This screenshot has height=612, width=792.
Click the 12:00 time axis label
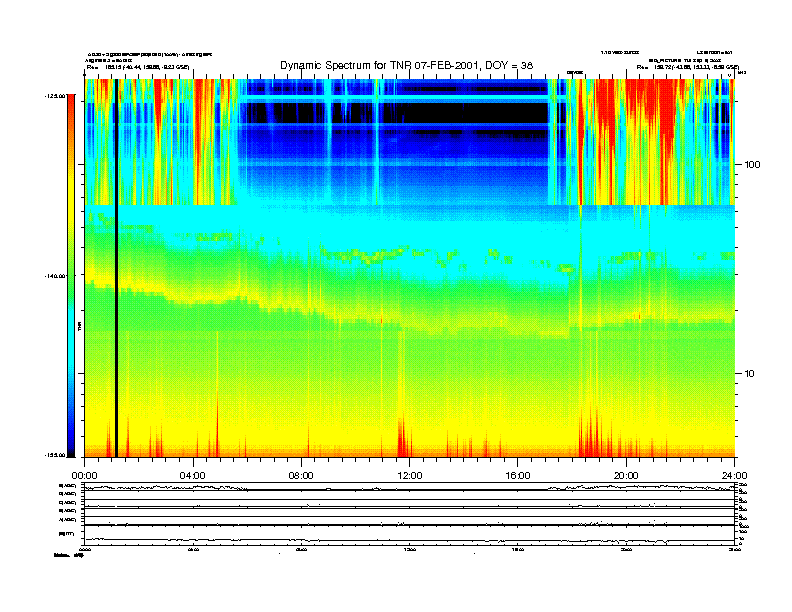(x=410, y=476)
